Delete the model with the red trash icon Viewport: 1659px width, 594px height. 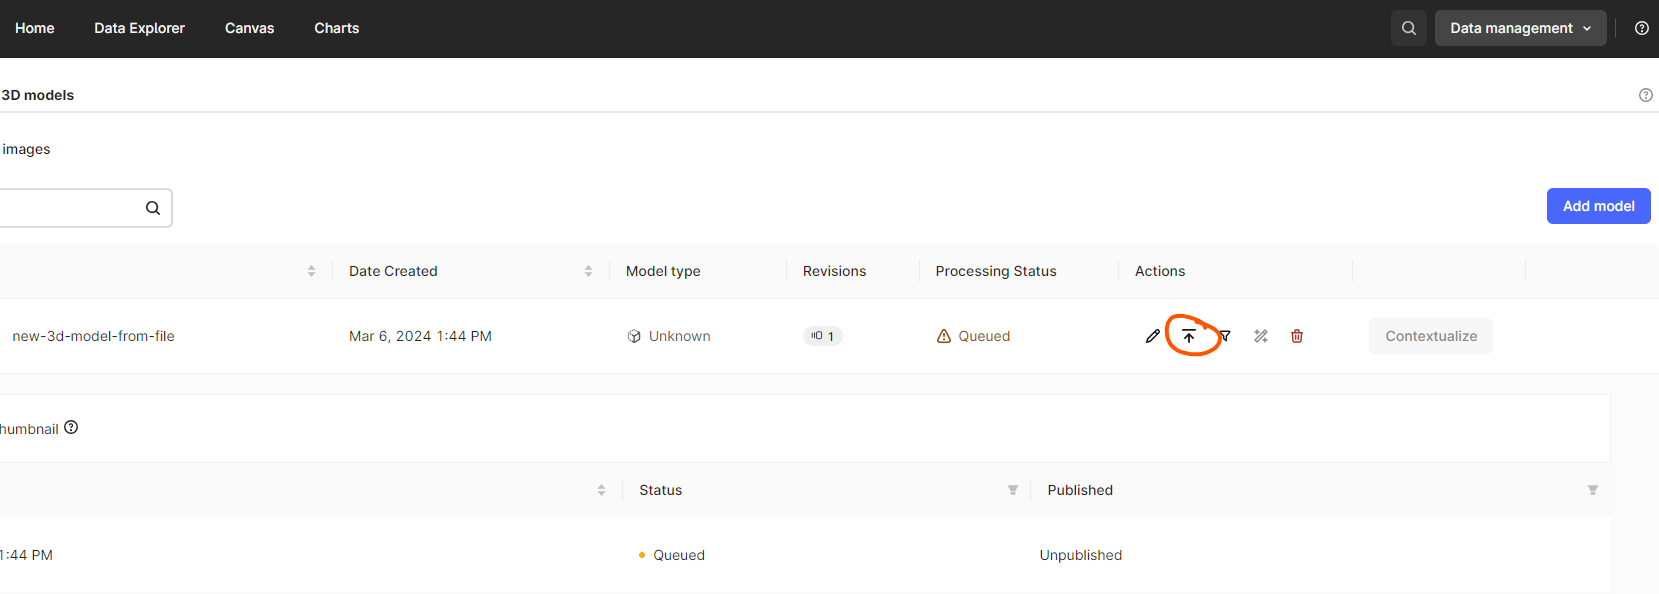pyautogui.click(x=1297, y=336)
